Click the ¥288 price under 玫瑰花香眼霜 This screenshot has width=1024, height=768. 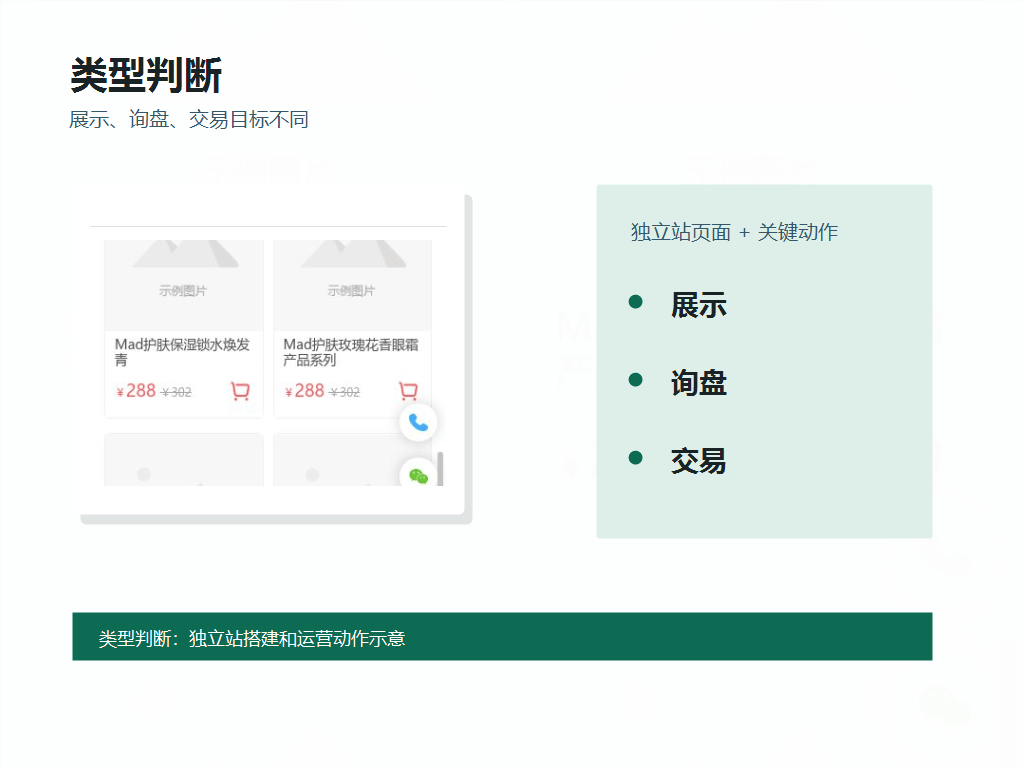pyautogui.click(x=304, y=391)
